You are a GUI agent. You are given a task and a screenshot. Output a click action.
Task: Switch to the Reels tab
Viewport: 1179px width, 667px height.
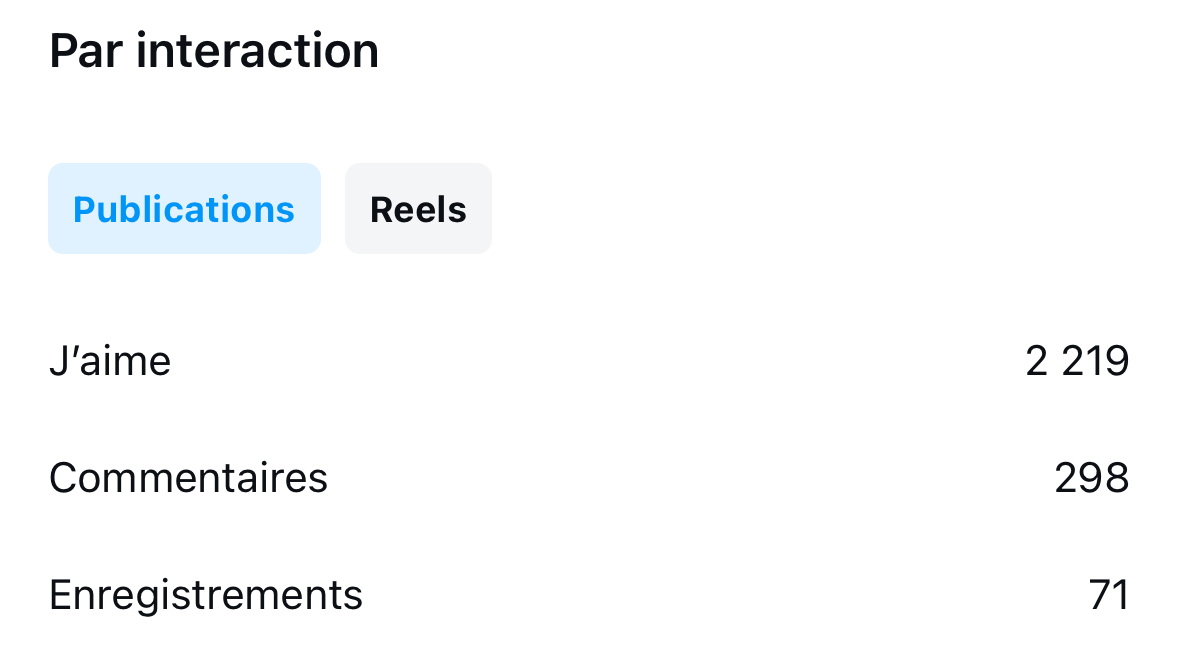(x=418, y=209)
